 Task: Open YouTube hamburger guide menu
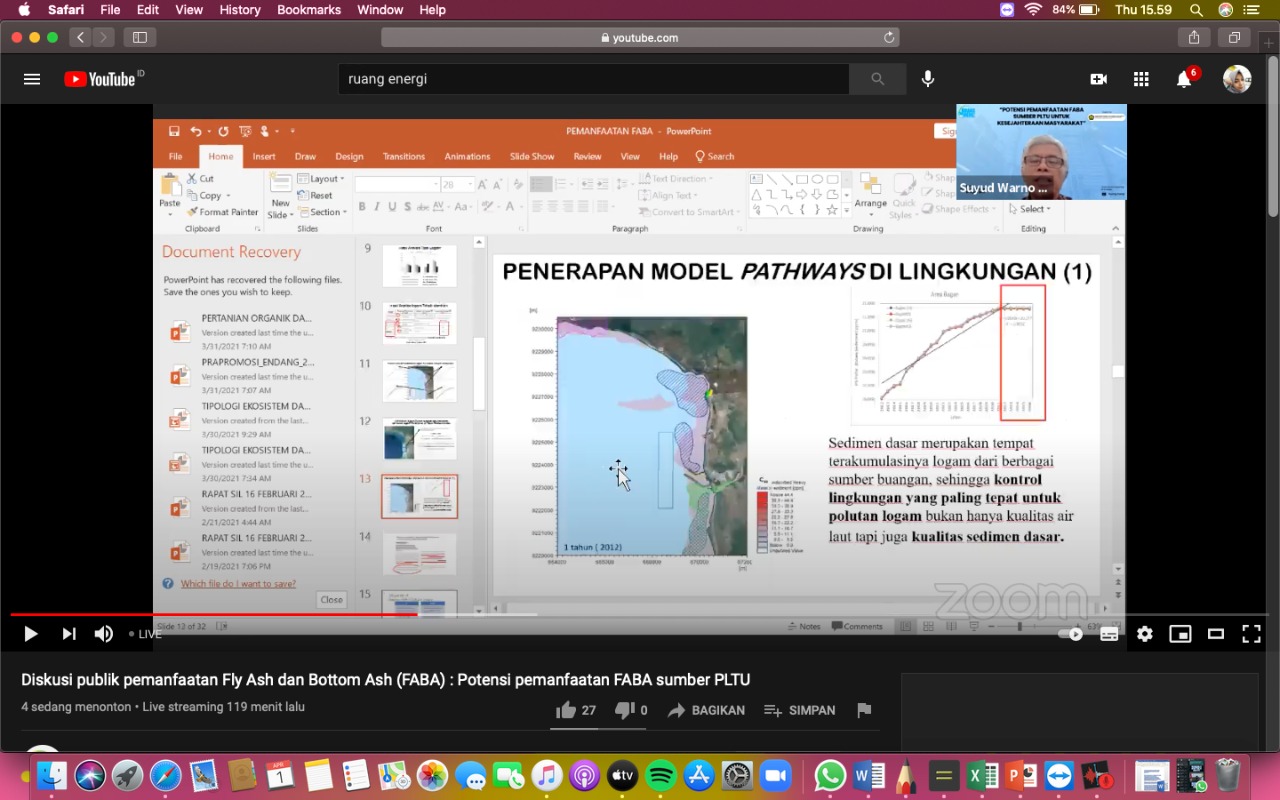coord(32,79)
